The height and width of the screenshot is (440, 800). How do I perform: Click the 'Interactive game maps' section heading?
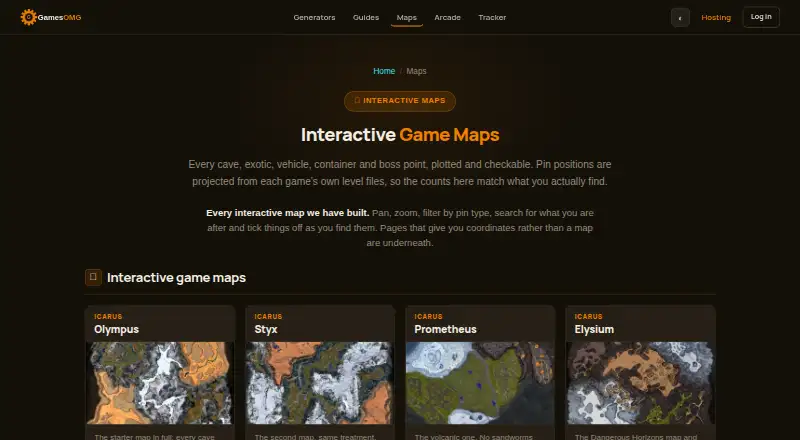(x=177, y=277)
